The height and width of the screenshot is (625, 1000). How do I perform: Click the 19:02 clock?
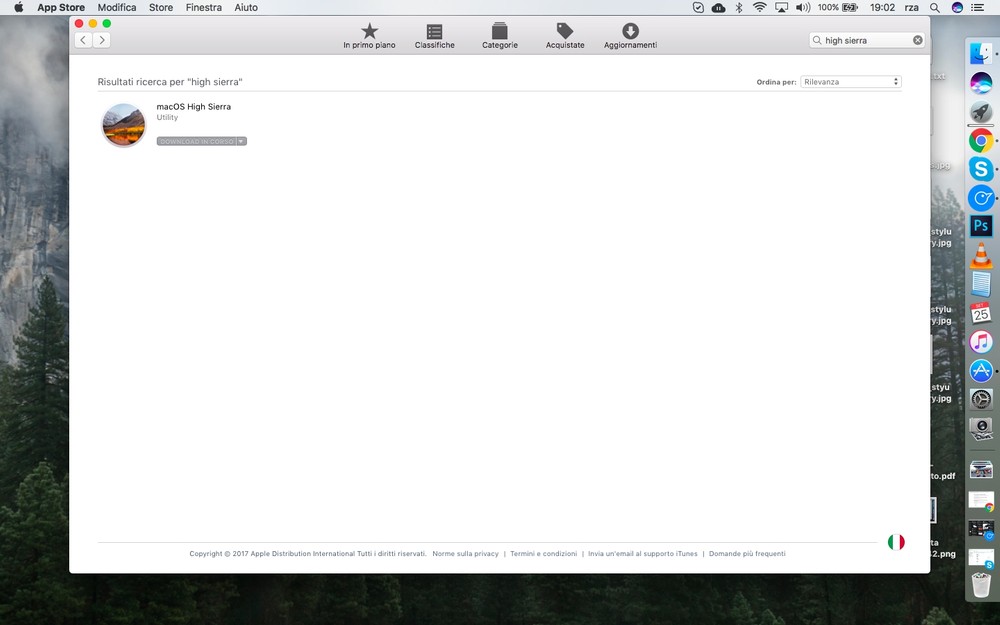(883, 8)
